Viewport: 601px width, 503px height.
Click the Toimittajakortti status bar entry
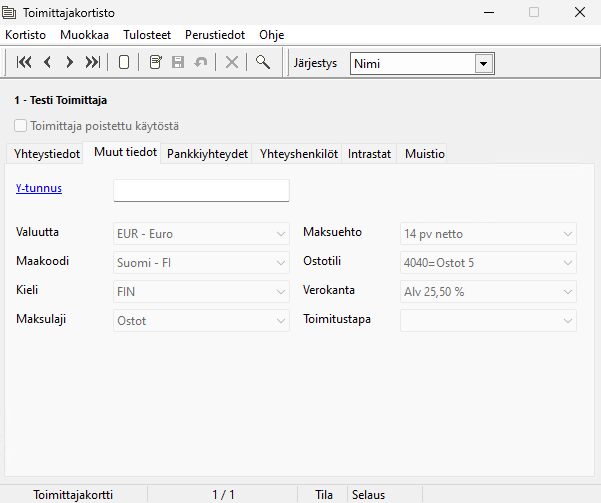pyautogui.click(x=73, y=495)
